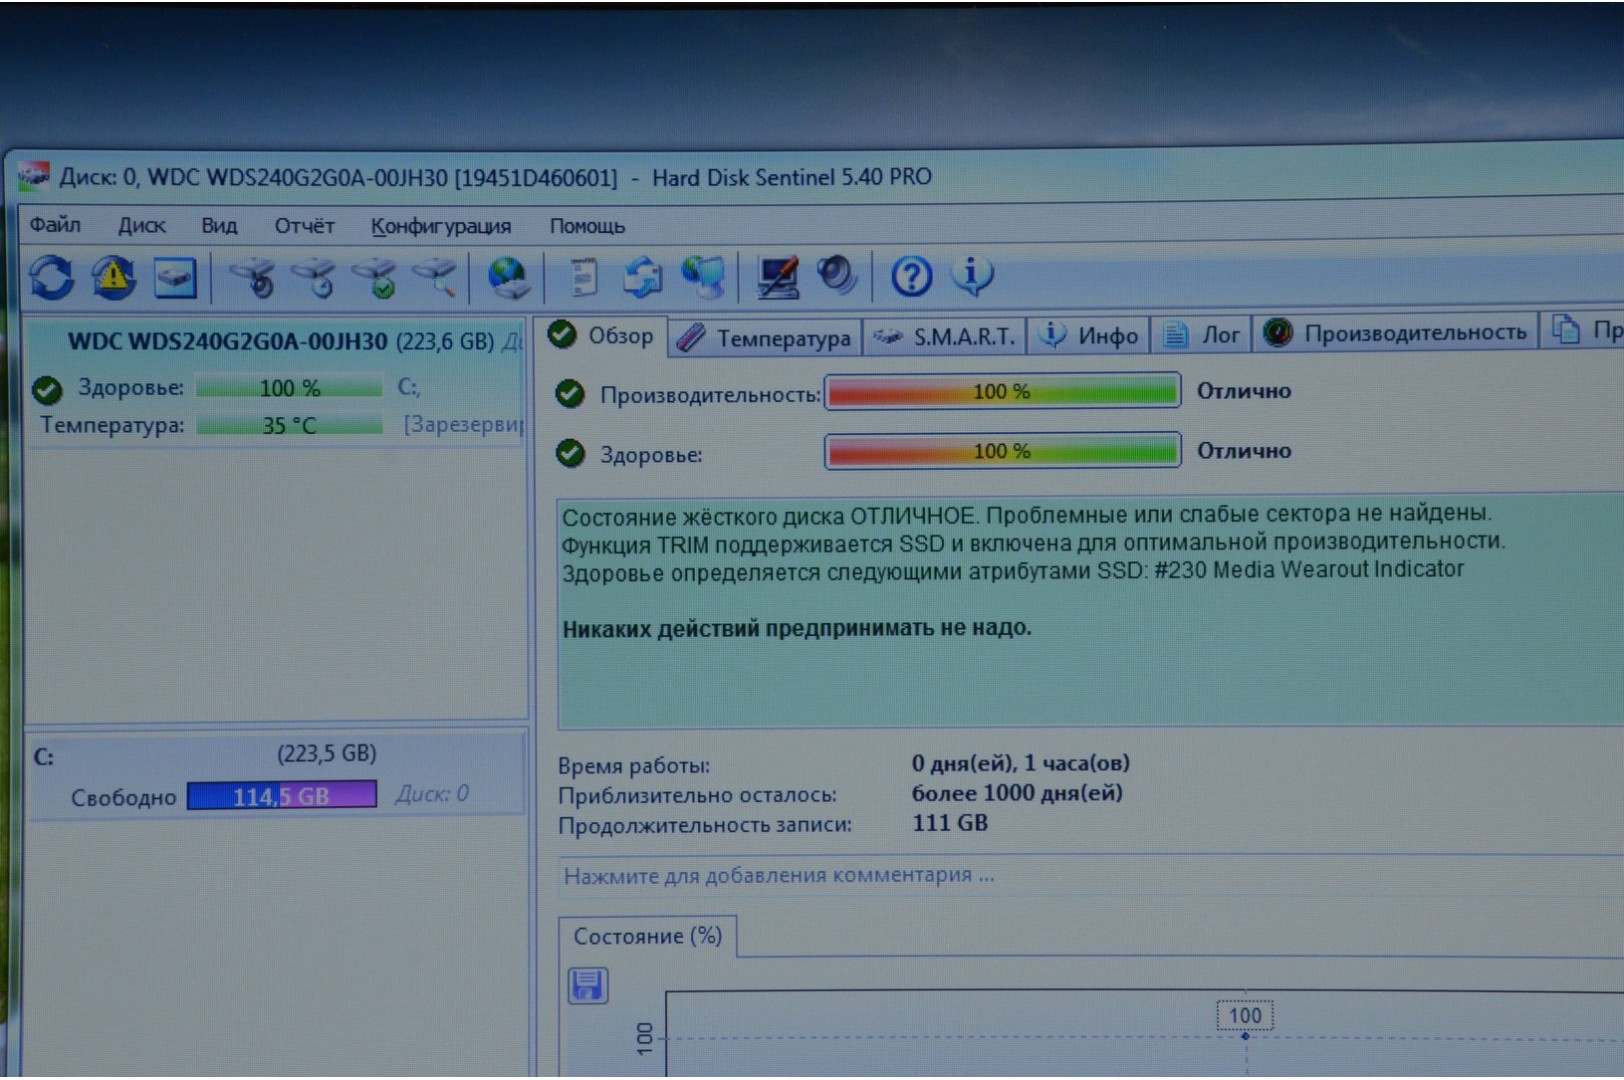
Task: Open the Отчёт menu
Action: tap(304, 226)
